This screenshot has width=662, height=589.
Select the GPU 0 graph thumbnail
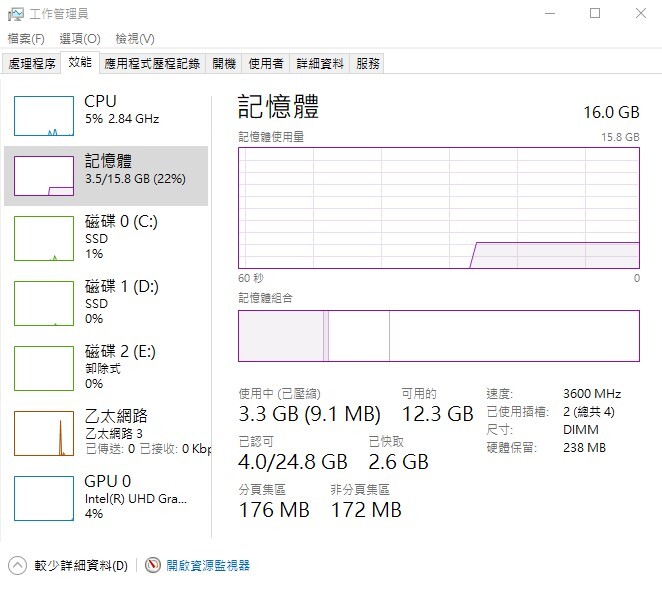click(x=44, y=497)
